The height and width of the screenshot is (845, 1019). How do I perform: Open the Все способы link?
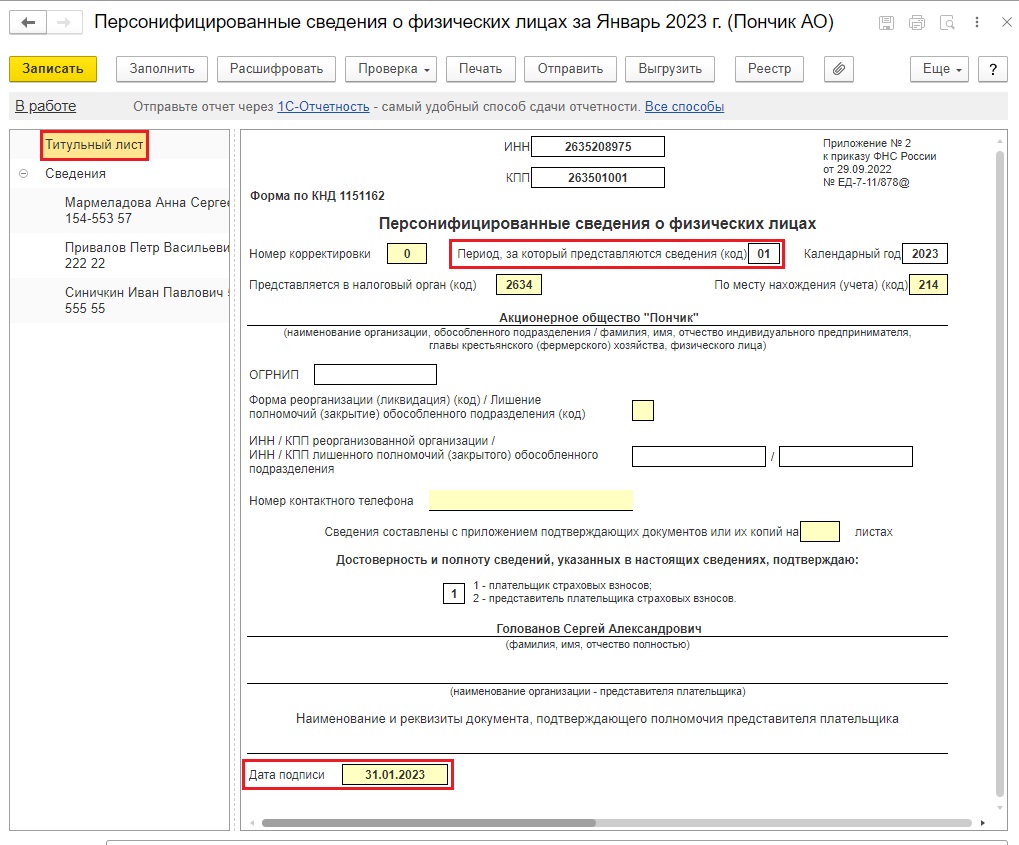(x=684, y=107)
